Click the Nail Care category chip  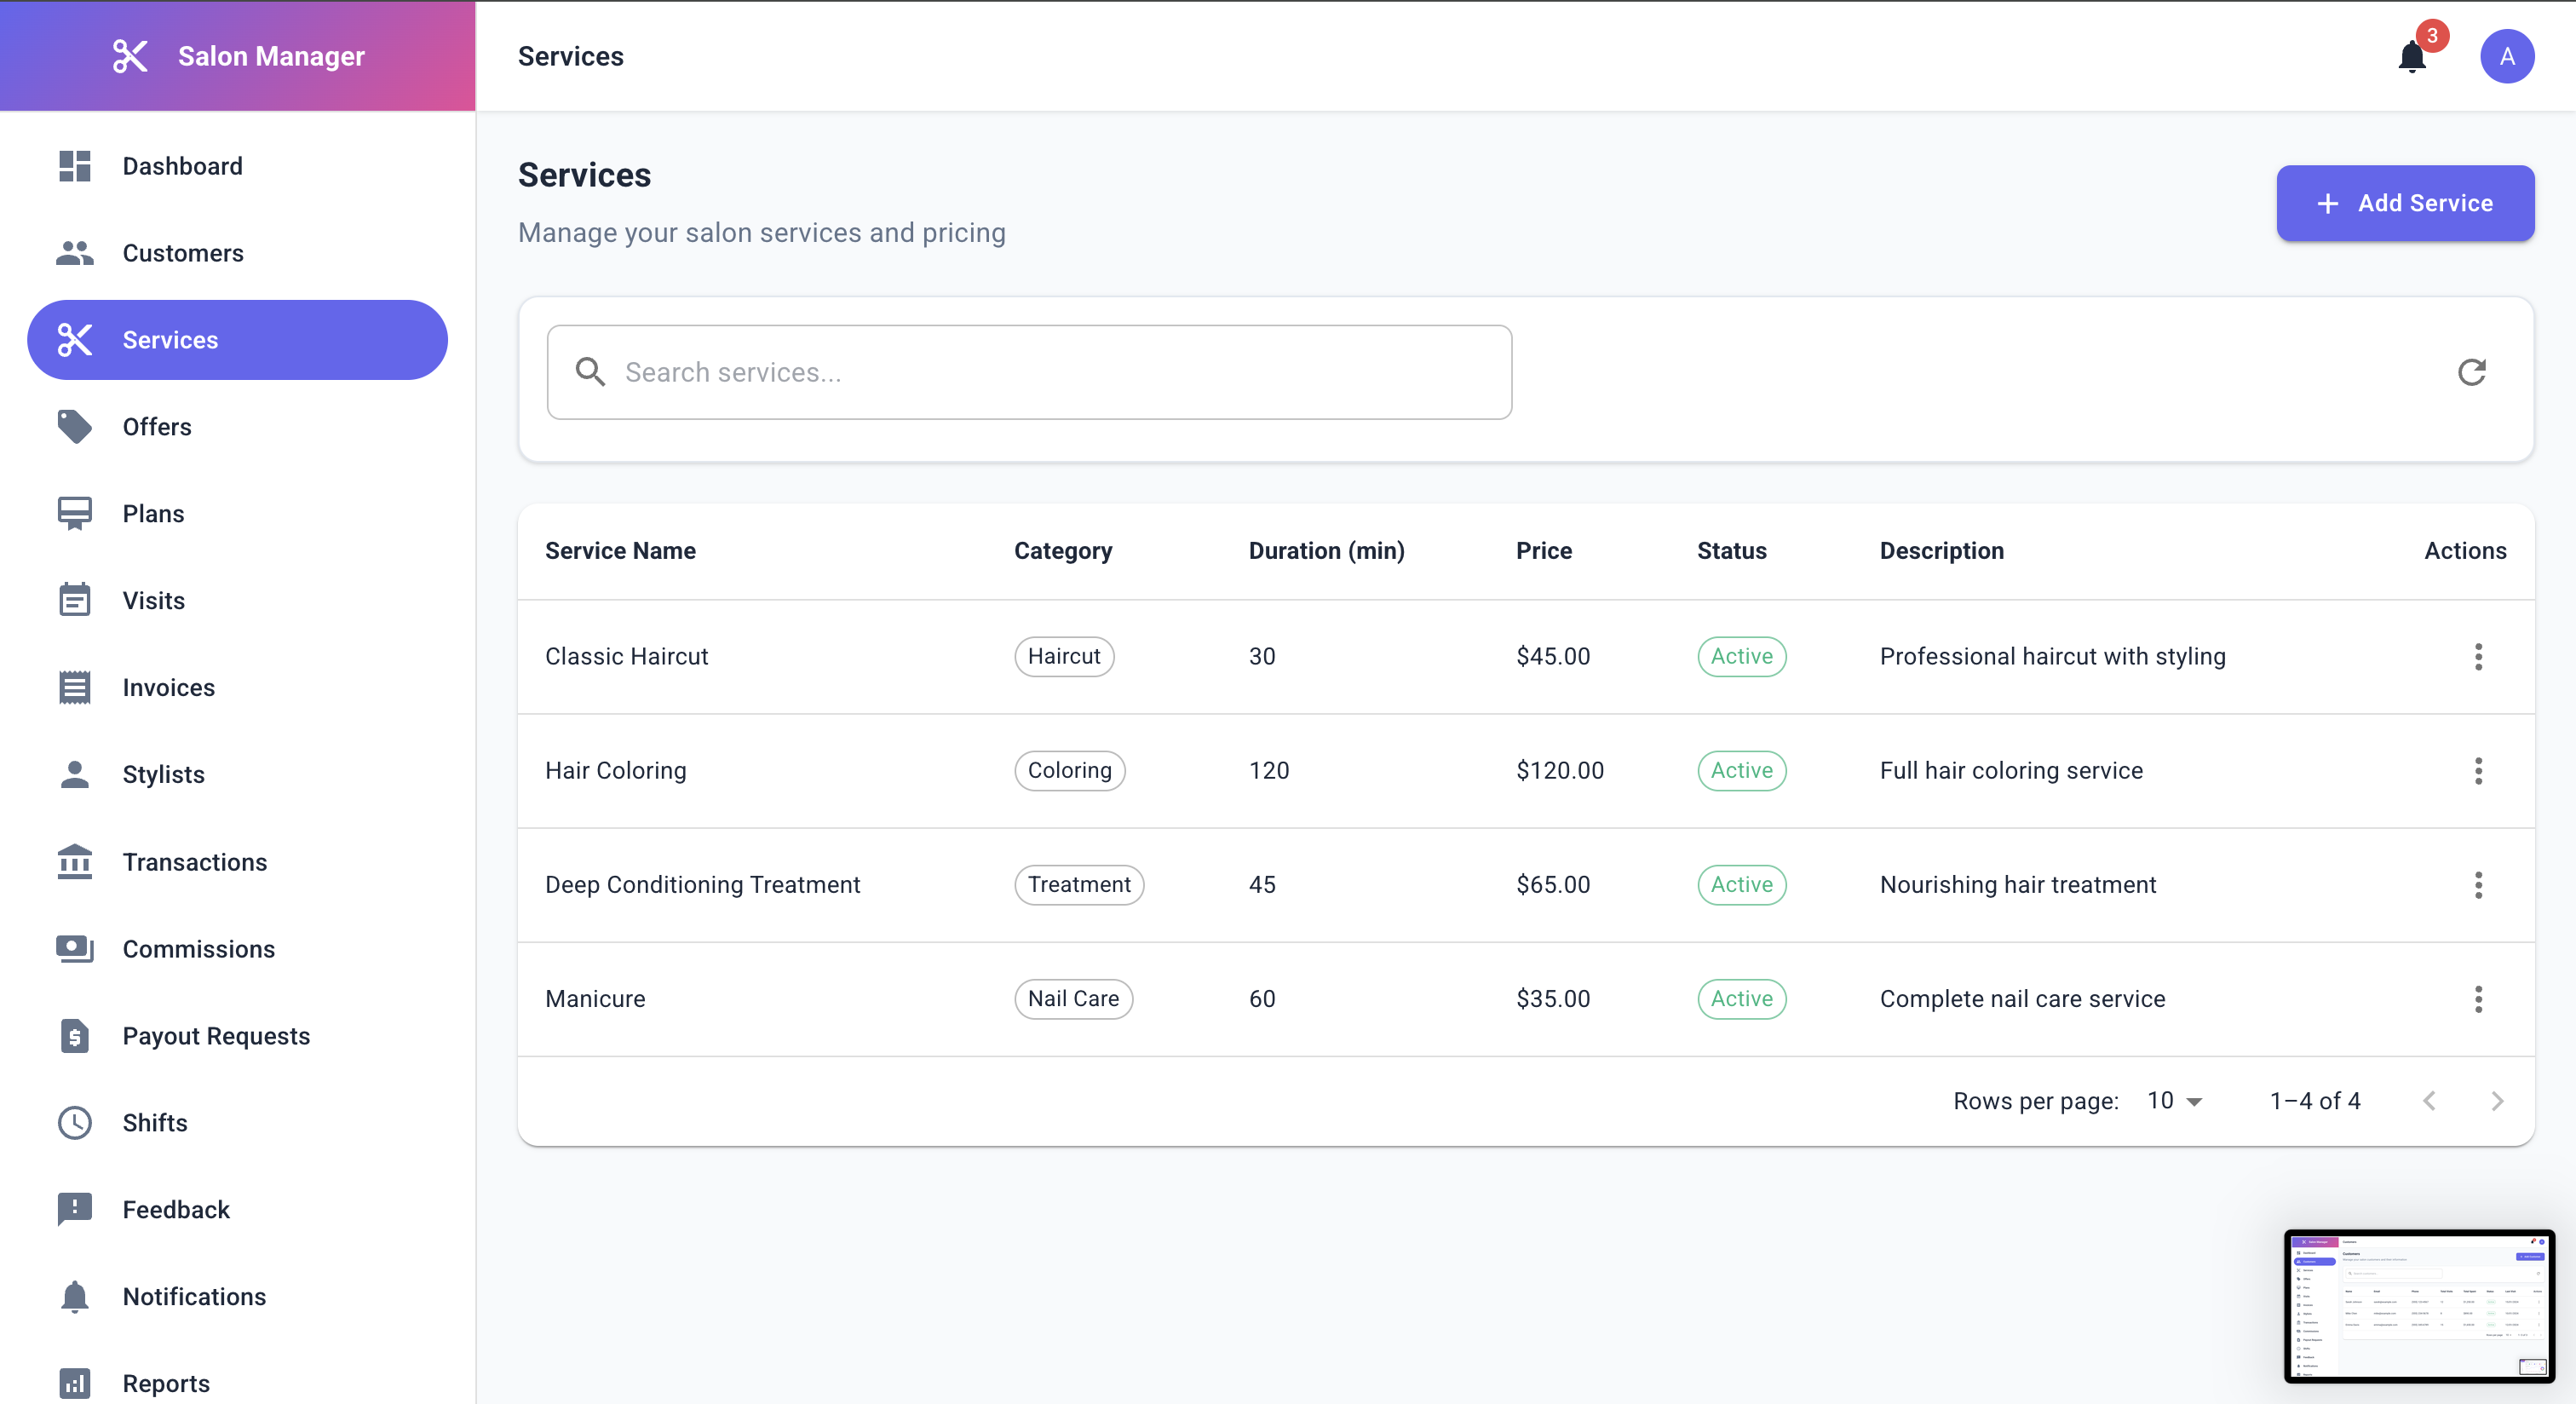tap(1072, 999)
